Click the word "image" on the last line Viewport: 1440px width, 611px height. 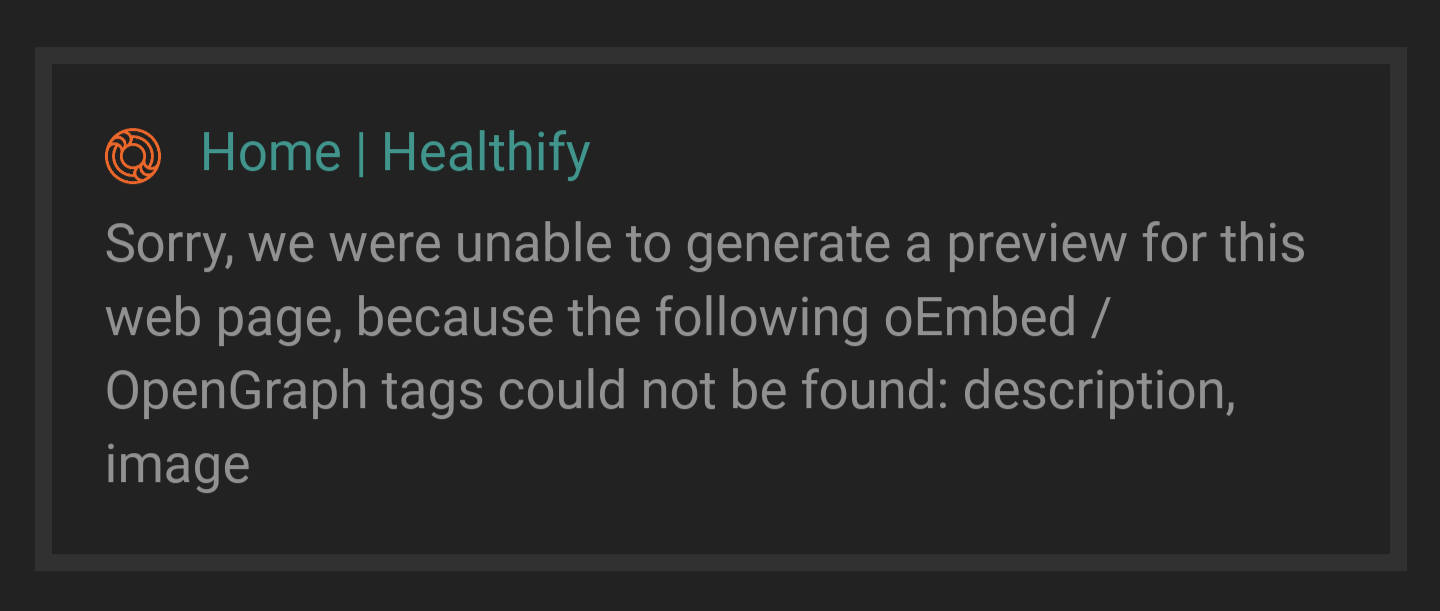[177, 466]
